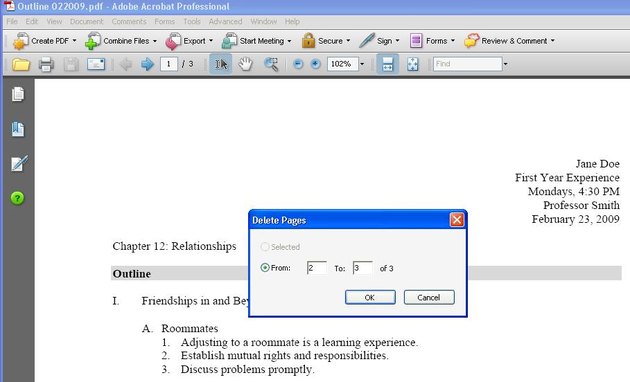Toggle the Scrolling Pages view button

pos(387,64)
